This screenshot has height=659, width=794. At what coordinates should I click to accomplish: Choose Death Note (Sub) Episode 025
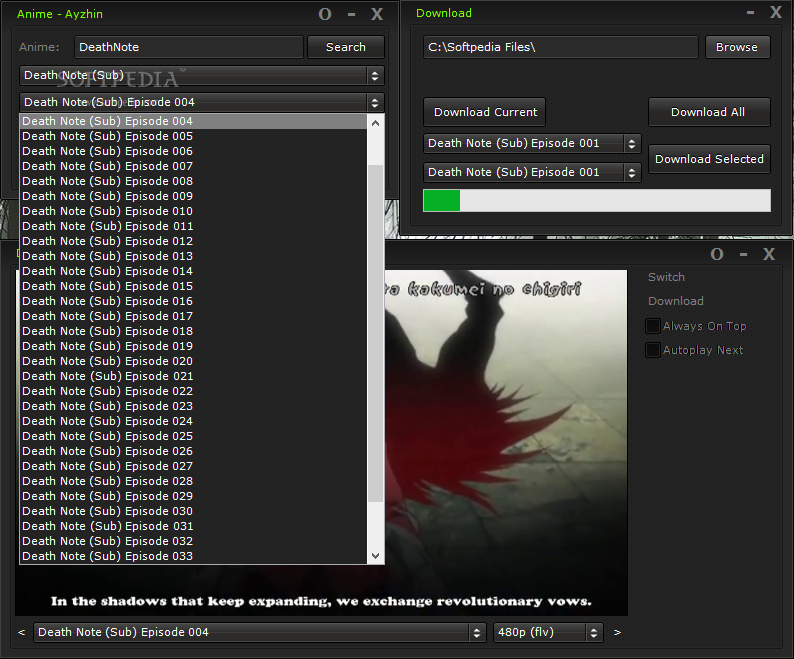(x=193, y=436)
